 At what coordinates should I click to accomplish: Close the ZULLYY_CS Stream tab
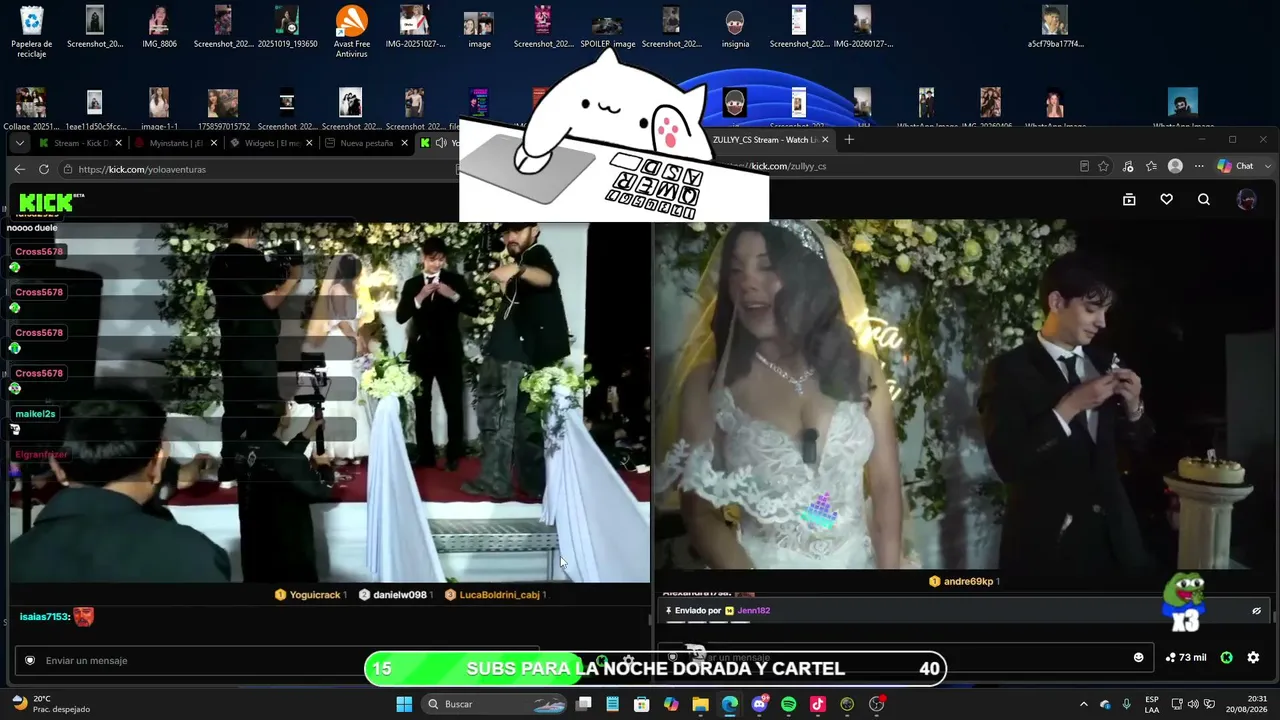coord(825,140)
